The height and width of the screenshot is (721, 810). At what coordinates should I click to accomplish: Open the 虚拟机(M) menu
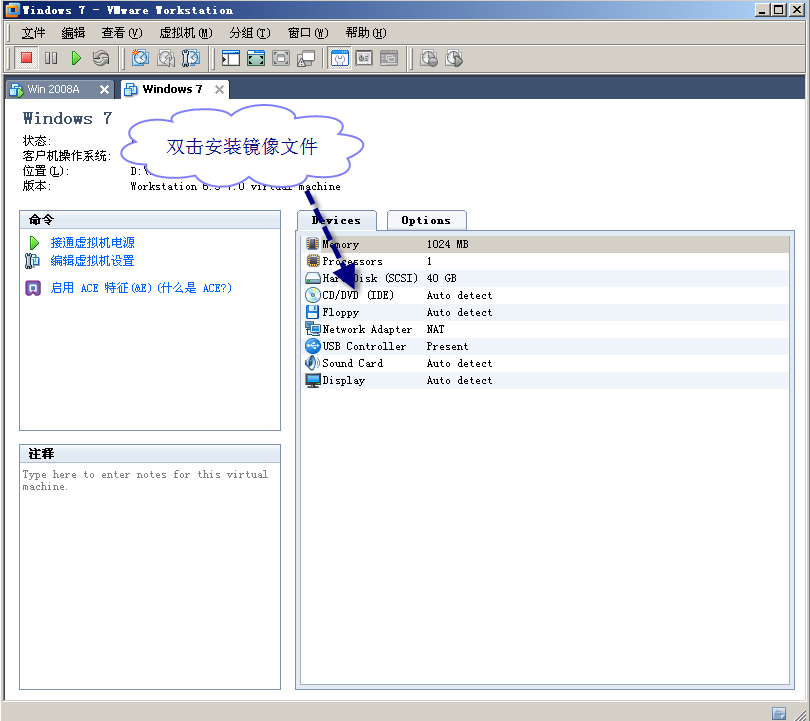click(x=185, y=33)
